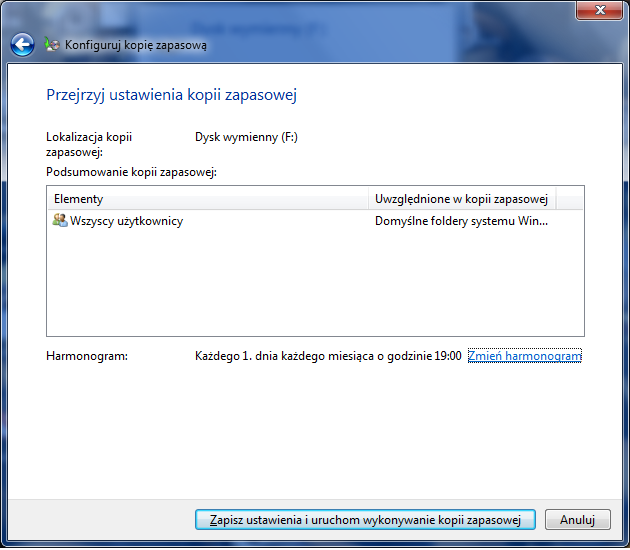Image resolution: width=630 pixels, height=550 pixels.
Task: Click Uwzględnione w kopii zapasowej column header
Action: [x=461, y=199]
